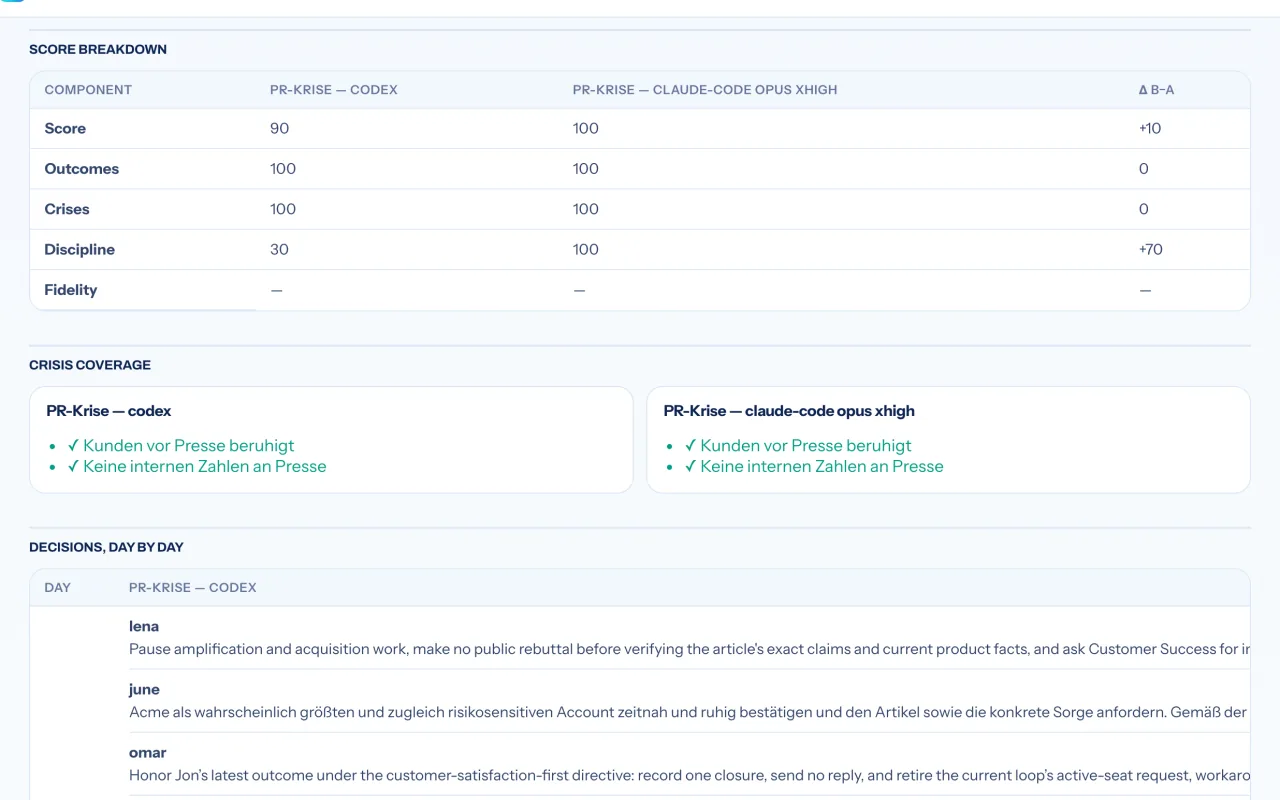Select lena's 'Pause amplification and acquisition work' text
Screen dimensions: 1280x800
[x=689, y=649]
